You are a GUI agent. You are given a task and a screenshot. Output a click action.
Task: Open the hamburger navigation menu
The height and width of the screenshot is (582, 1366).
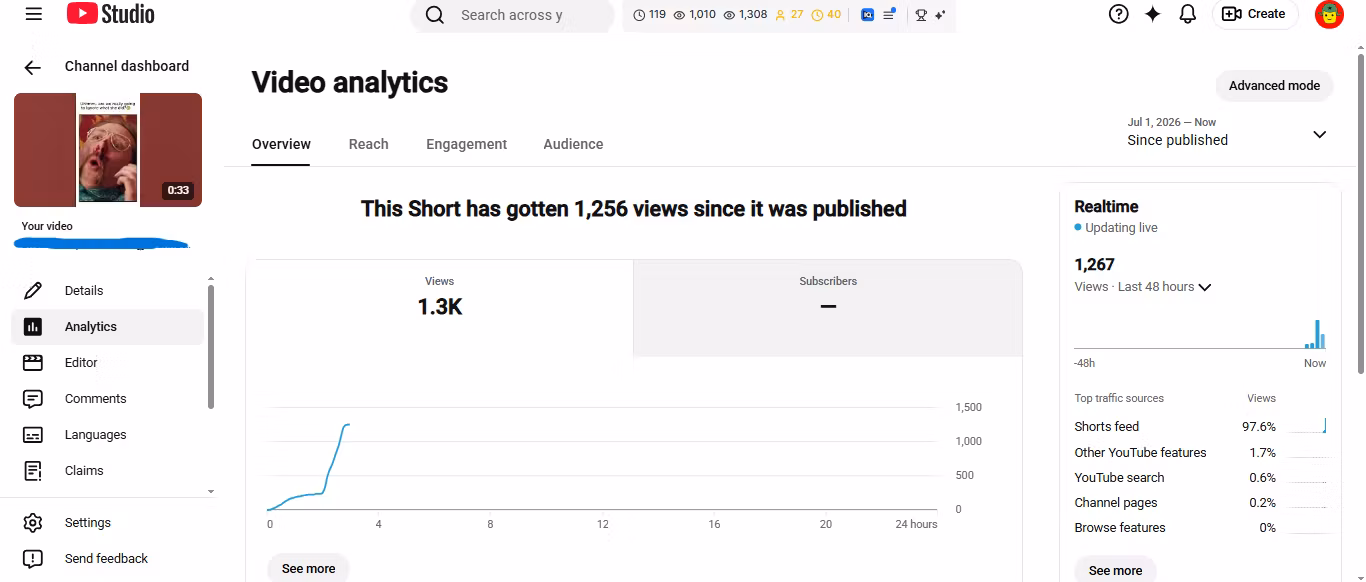(x=34, y=14)
